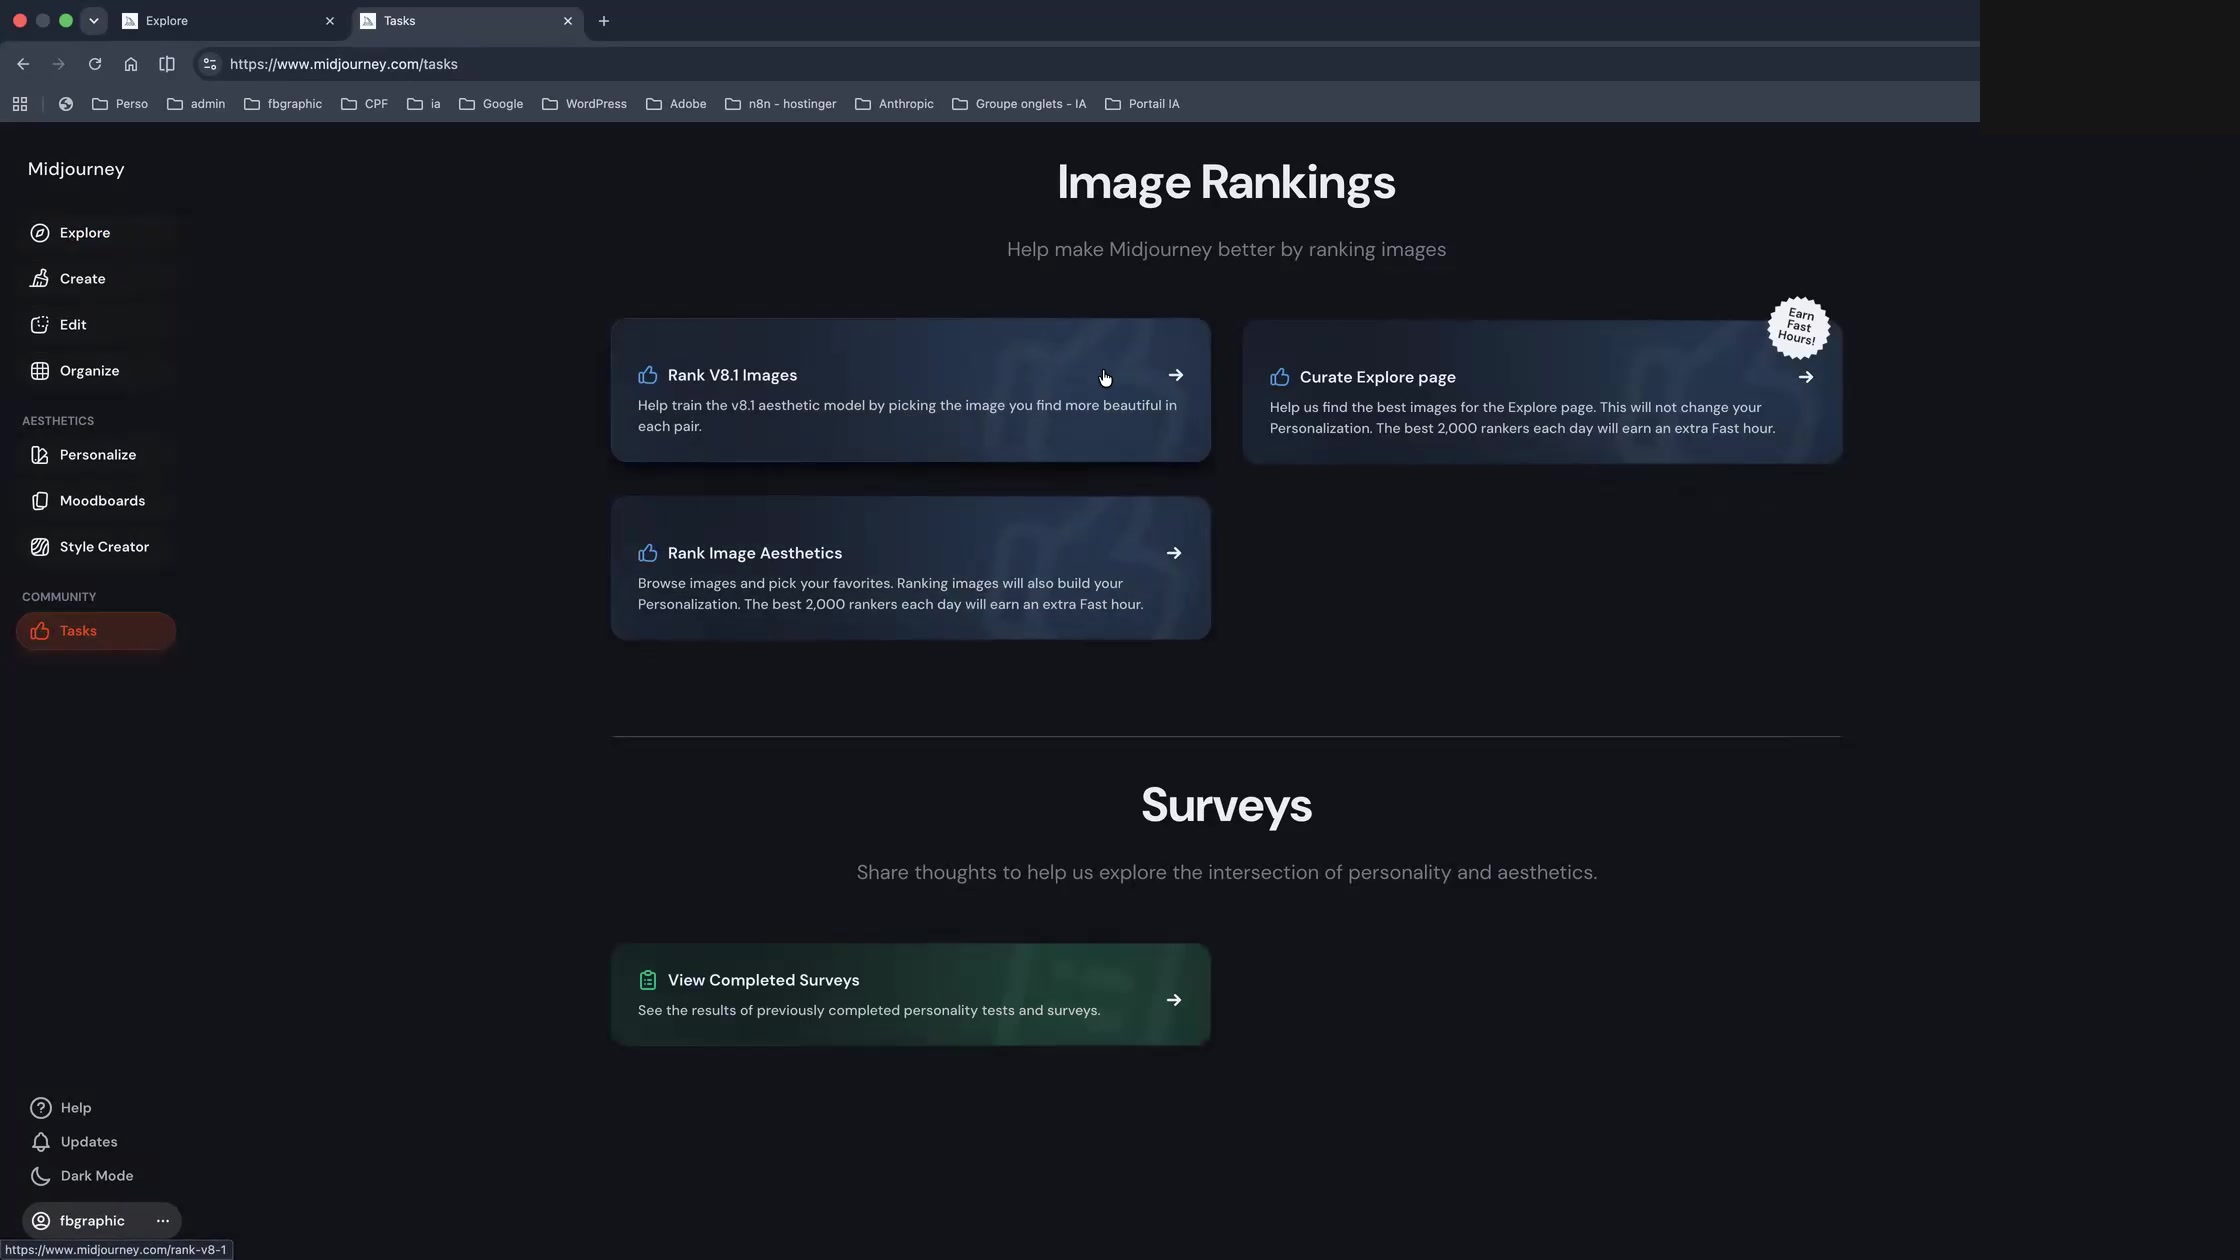Open Personalize under Aesthetics
The image size is (2240, 1260).
tap(97, 455)
